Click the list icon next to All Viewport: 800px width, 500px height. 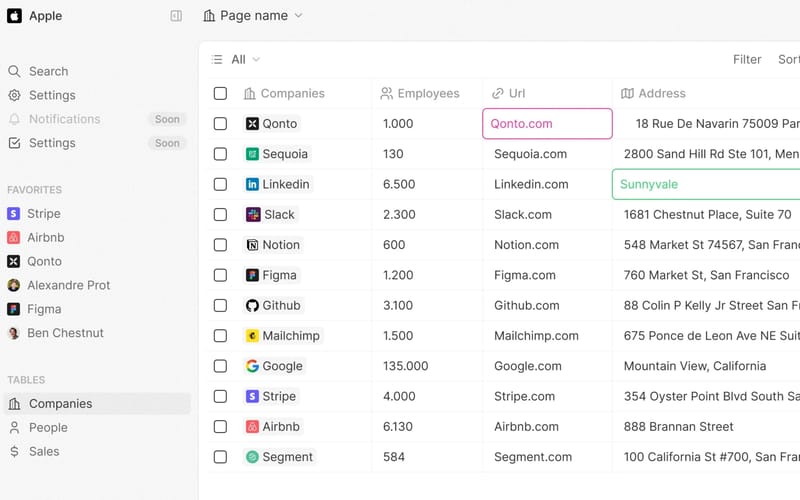(217, 60)
